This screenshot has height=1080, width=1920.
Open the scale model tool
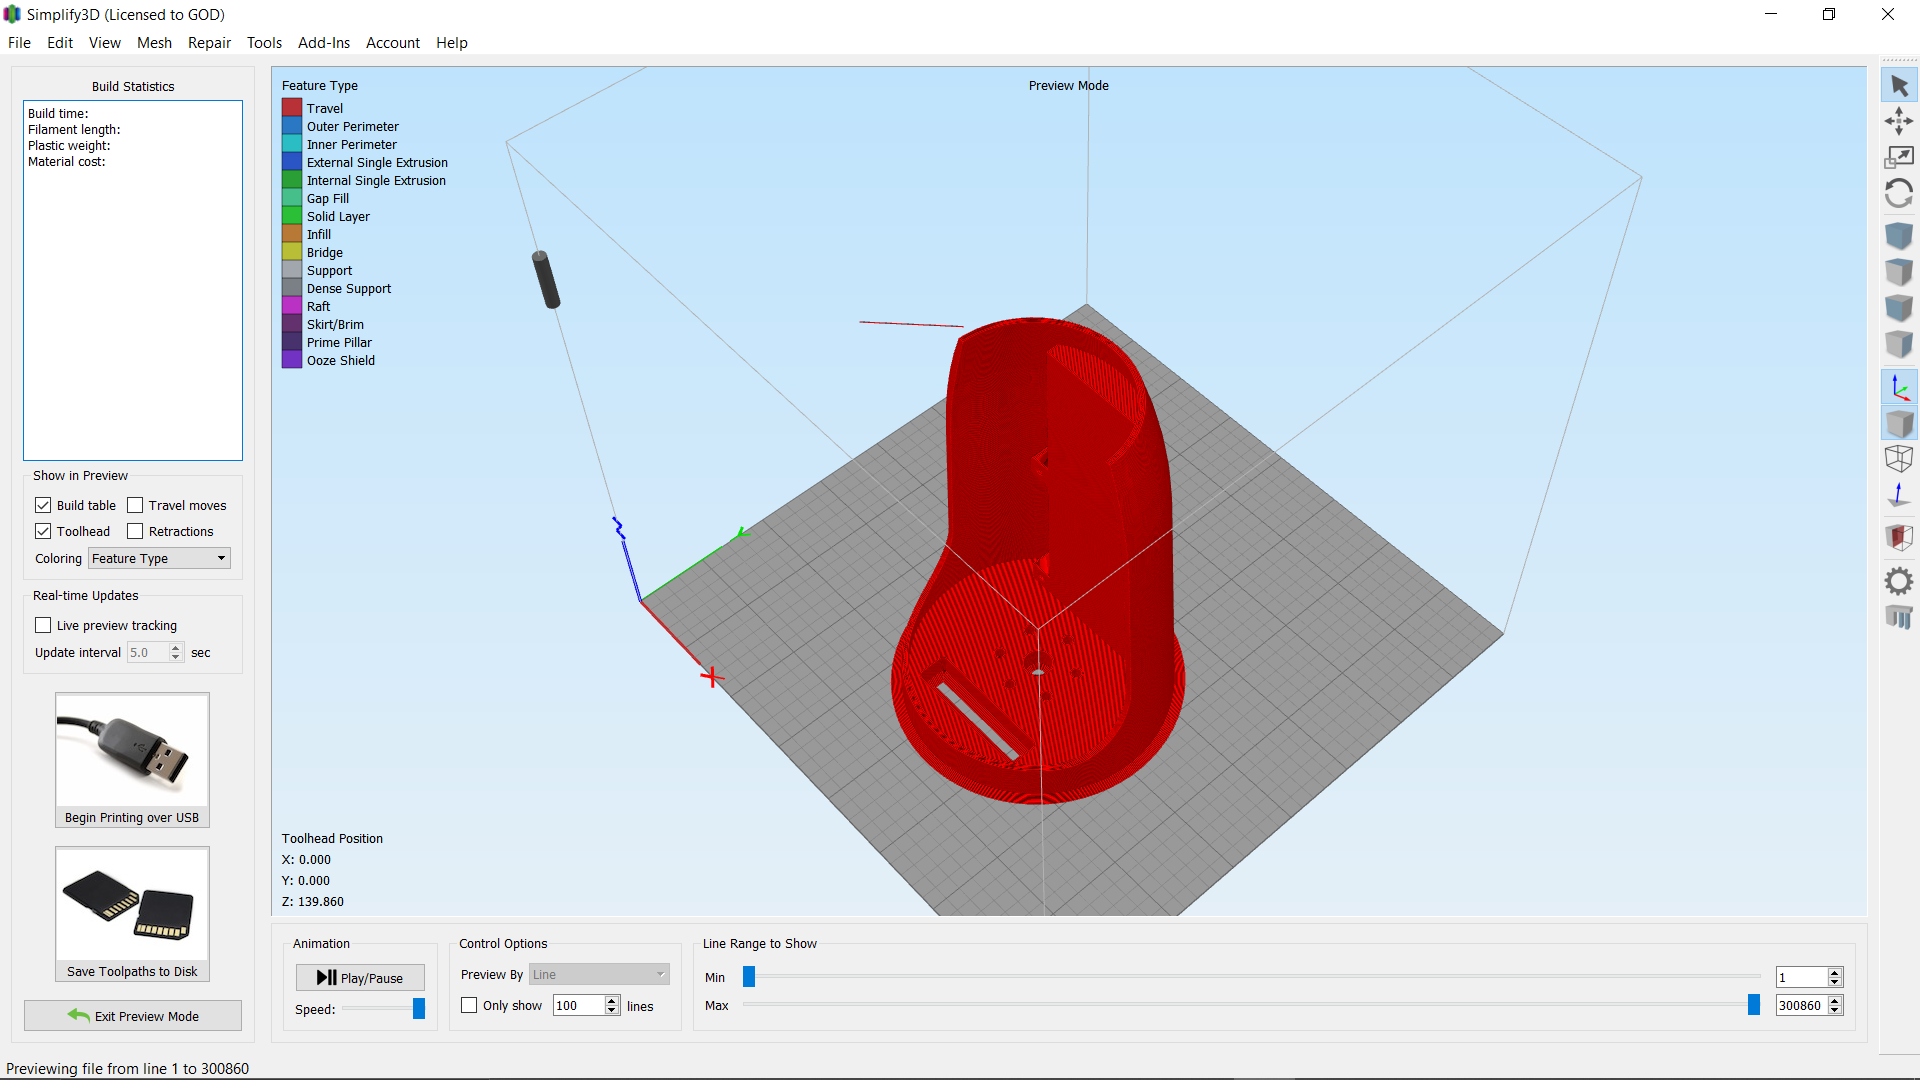point(1899,157)
